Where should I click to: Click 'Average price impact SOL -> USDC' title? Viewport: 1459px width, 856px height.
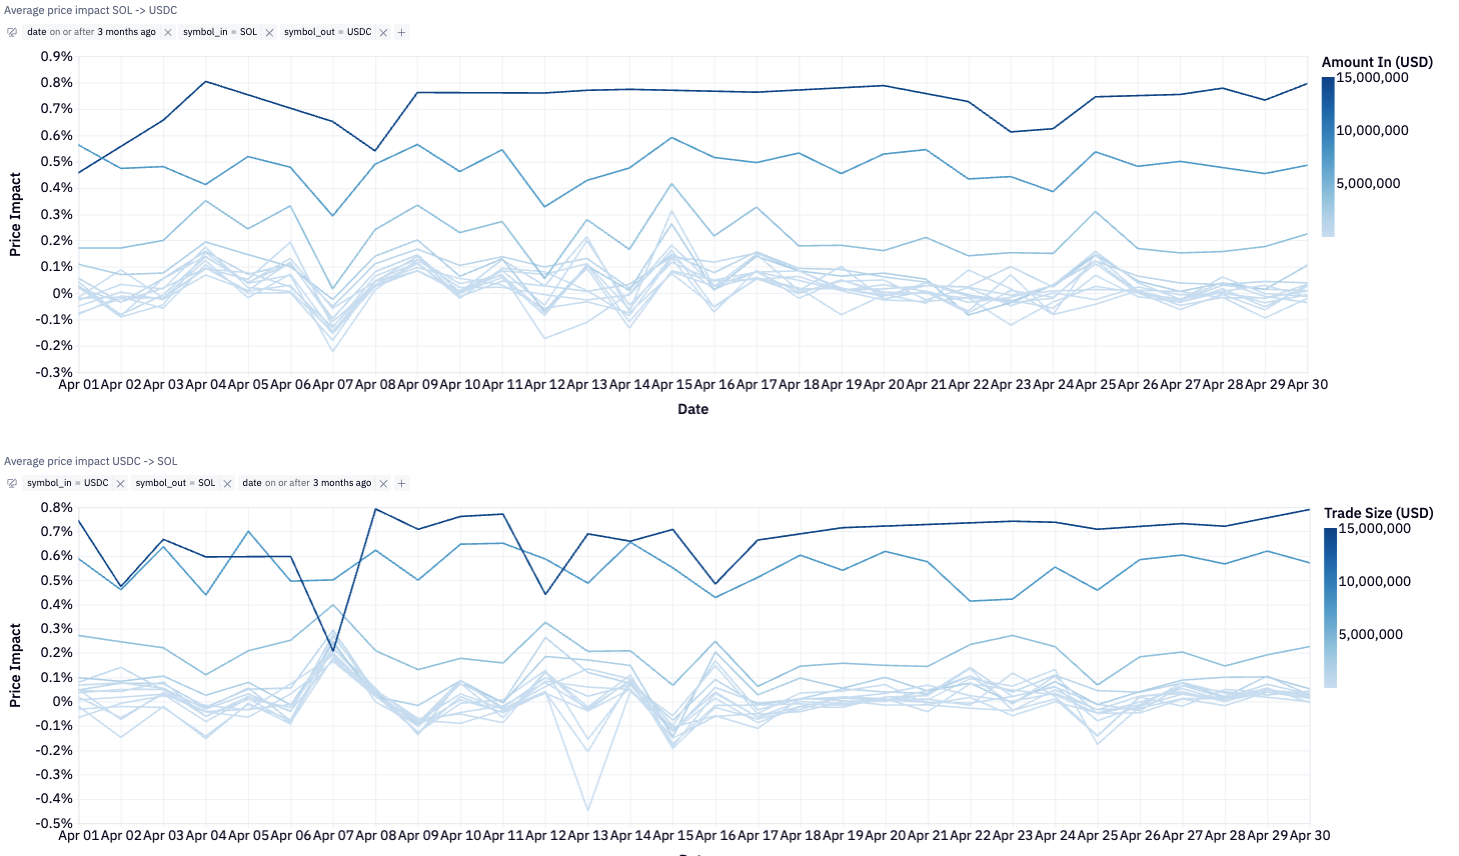pos(91,10)
